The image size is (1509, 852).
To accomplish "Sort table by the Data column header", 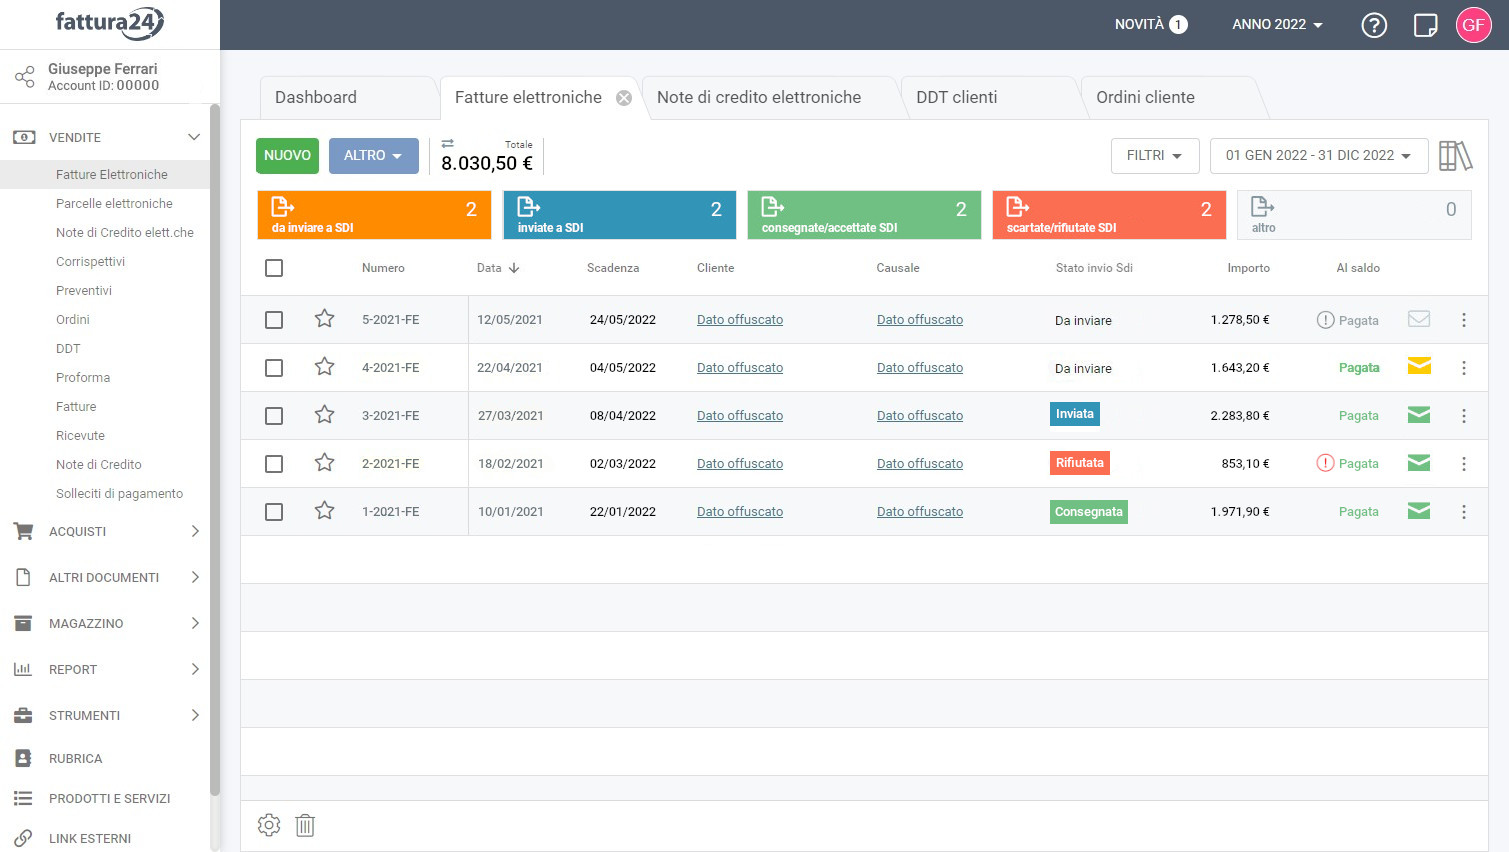I will coord(498,268).
